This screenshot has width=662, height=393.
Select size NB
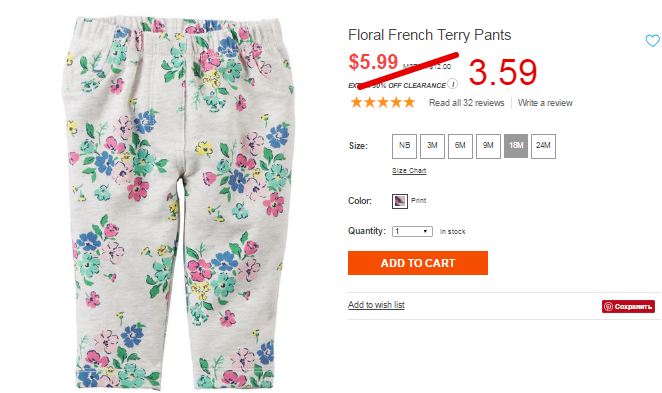tap(404, 146)
